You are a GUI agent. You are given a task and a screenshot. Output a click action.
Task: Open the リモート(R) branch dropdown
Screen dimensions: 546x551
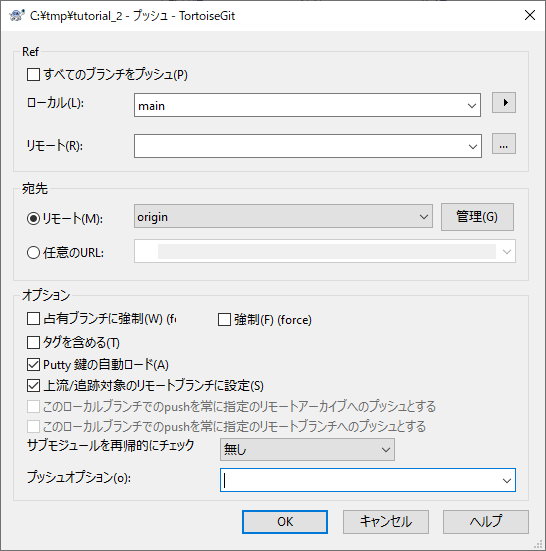click(x=473, y=146)
